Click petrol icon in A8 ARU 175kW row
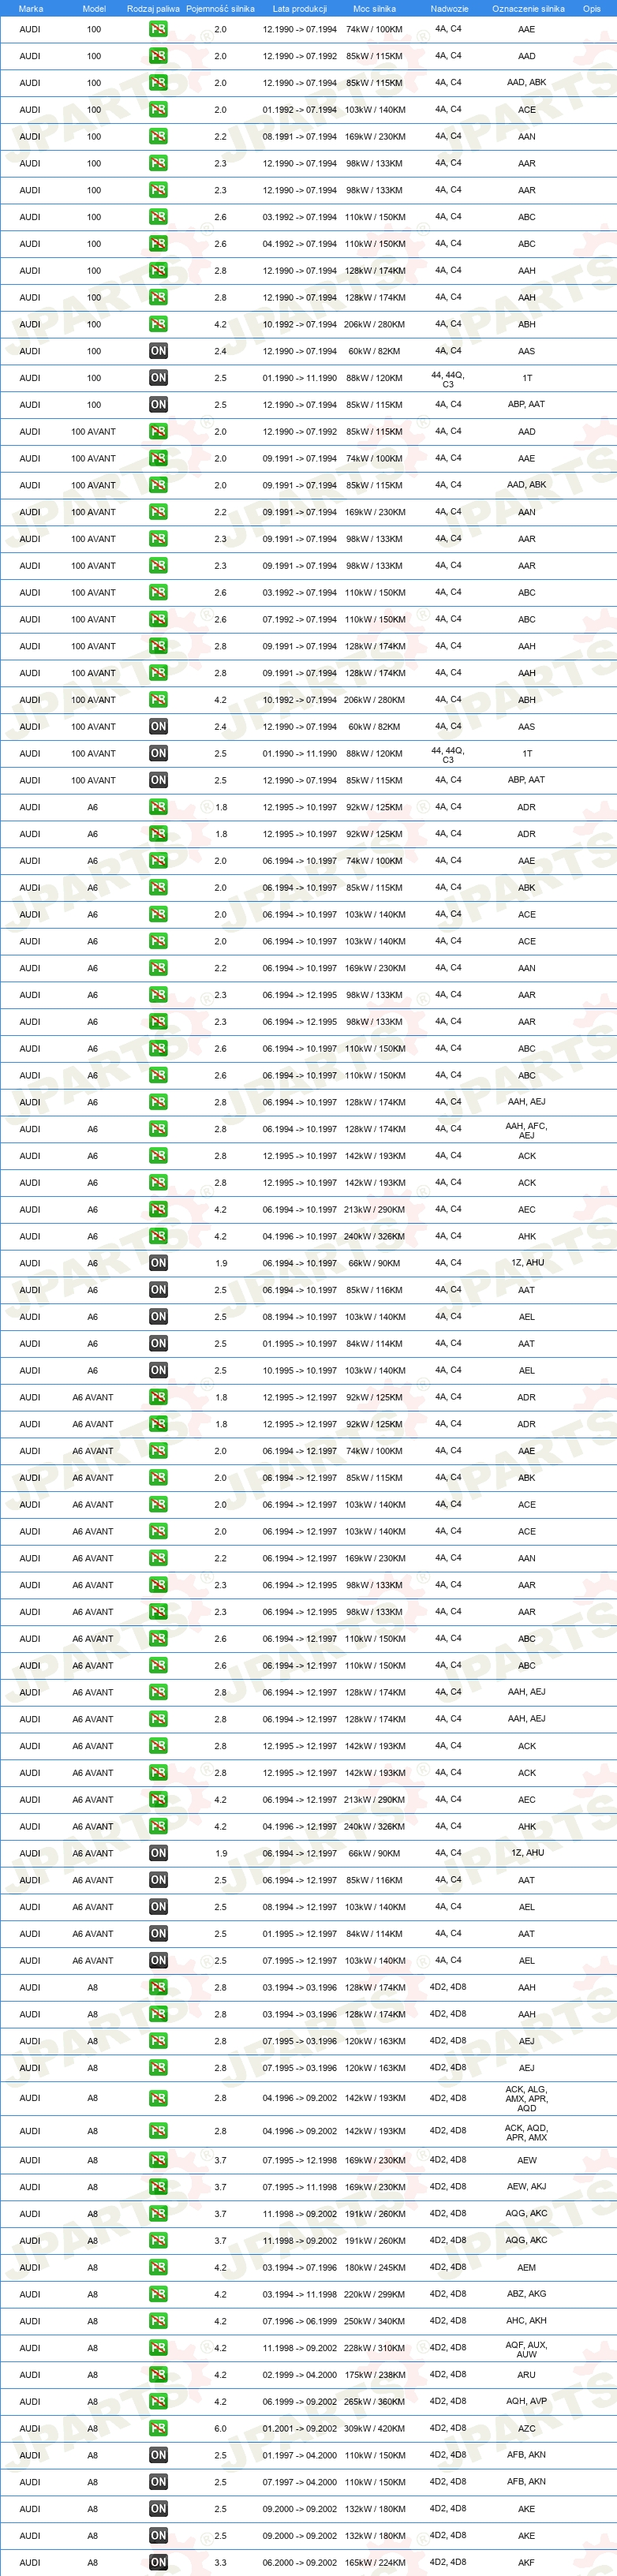Screen dimensions: 617x2576 [x=158, y=2376]
